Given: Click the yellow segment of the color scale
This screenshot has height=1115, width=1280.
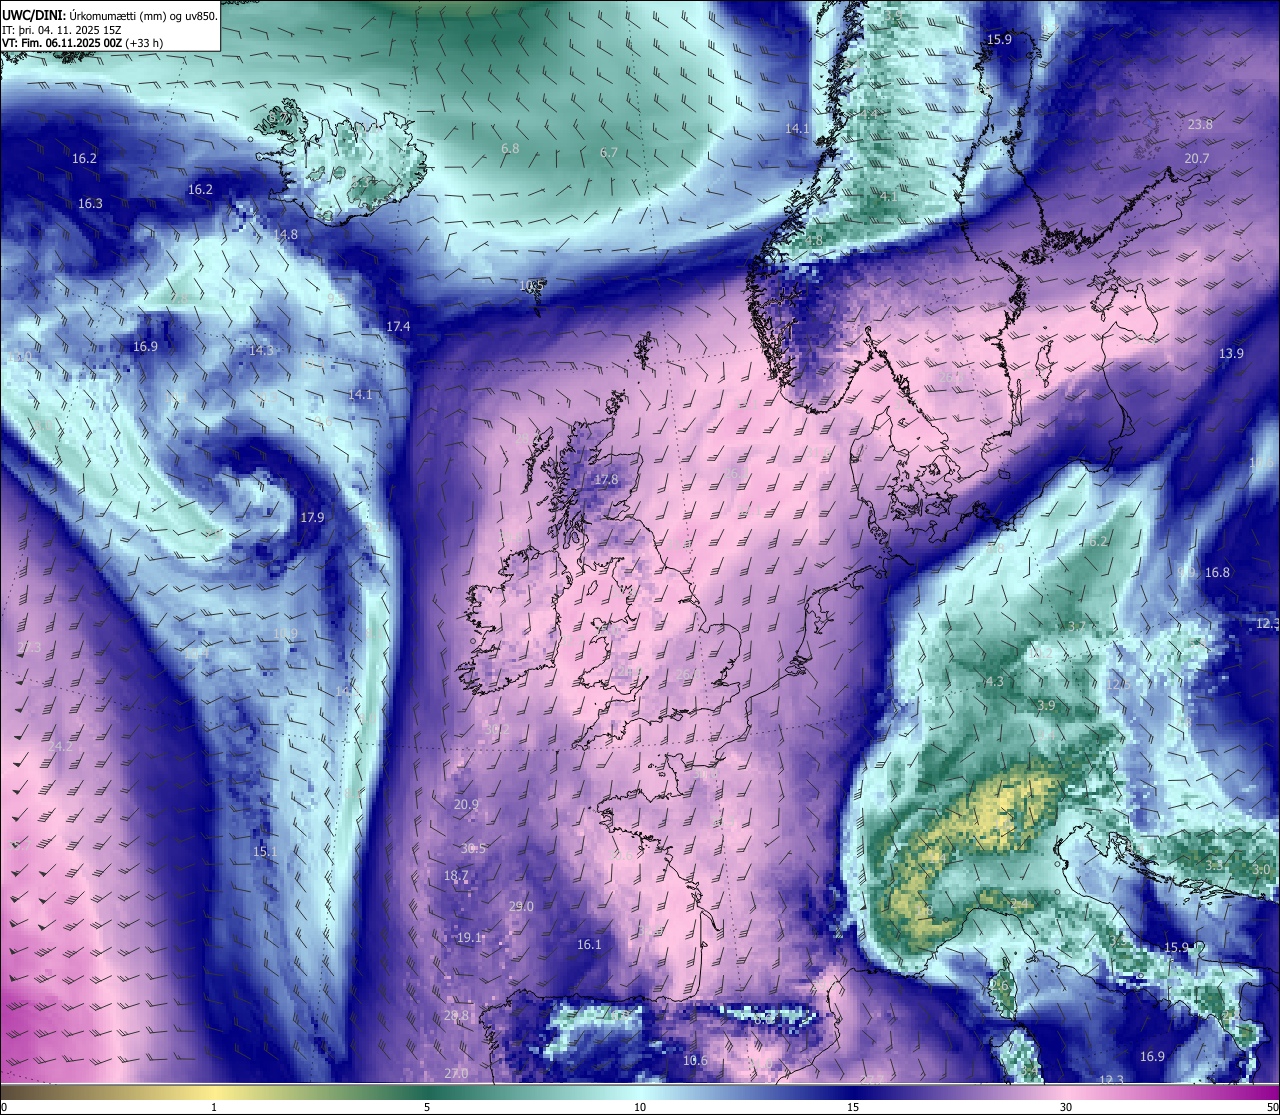Looking at the screenshot, I should click(214, 1093).
